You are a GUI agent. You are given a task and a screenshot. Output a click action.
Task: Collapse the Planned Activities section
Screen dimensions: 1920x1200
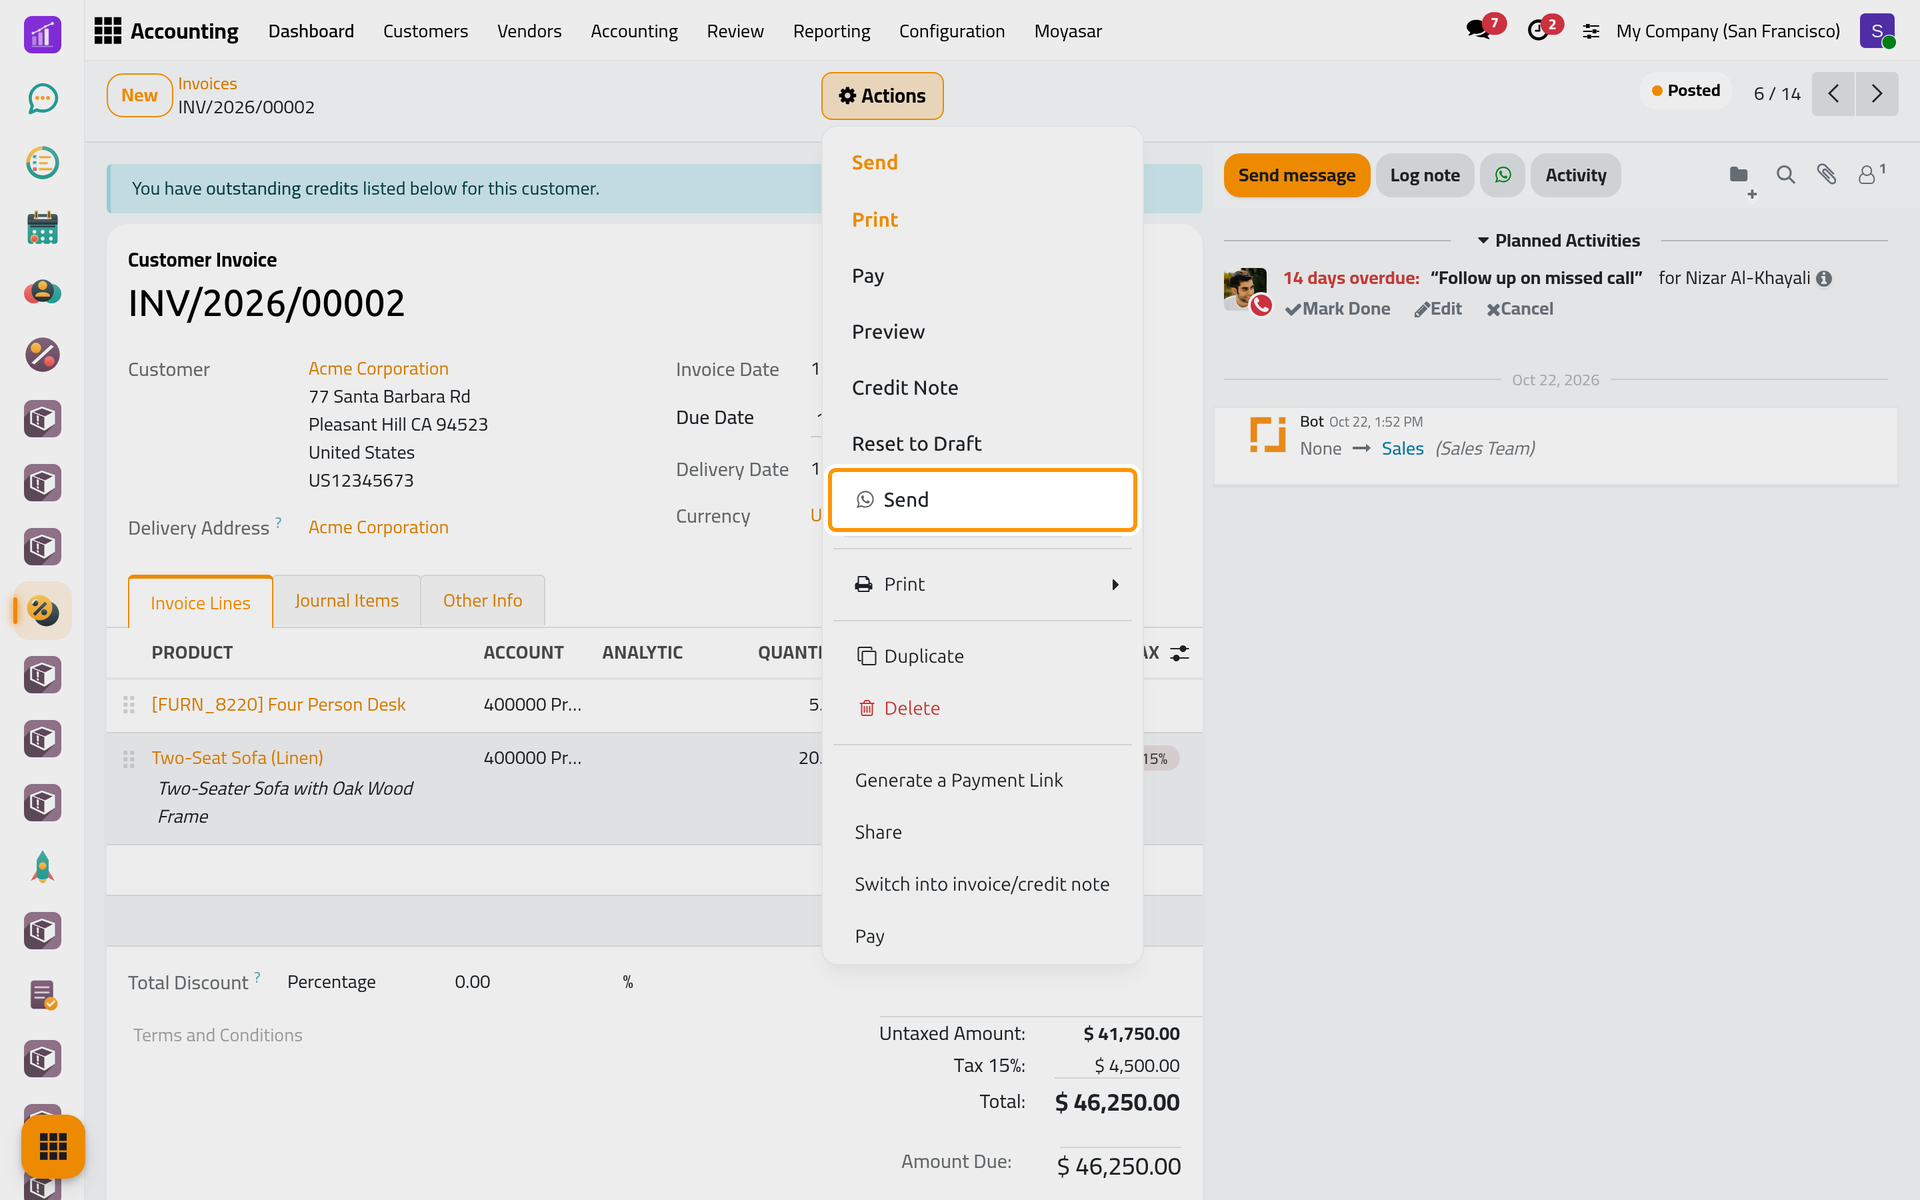1558,240
